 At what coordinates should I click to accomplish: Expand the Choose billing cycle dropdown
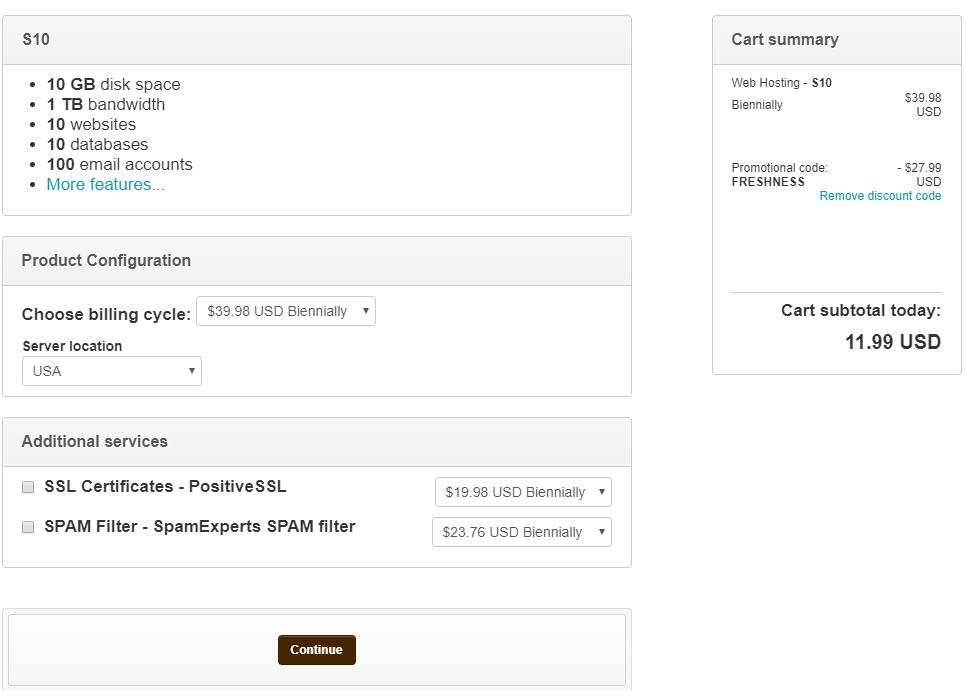(285, 311)
